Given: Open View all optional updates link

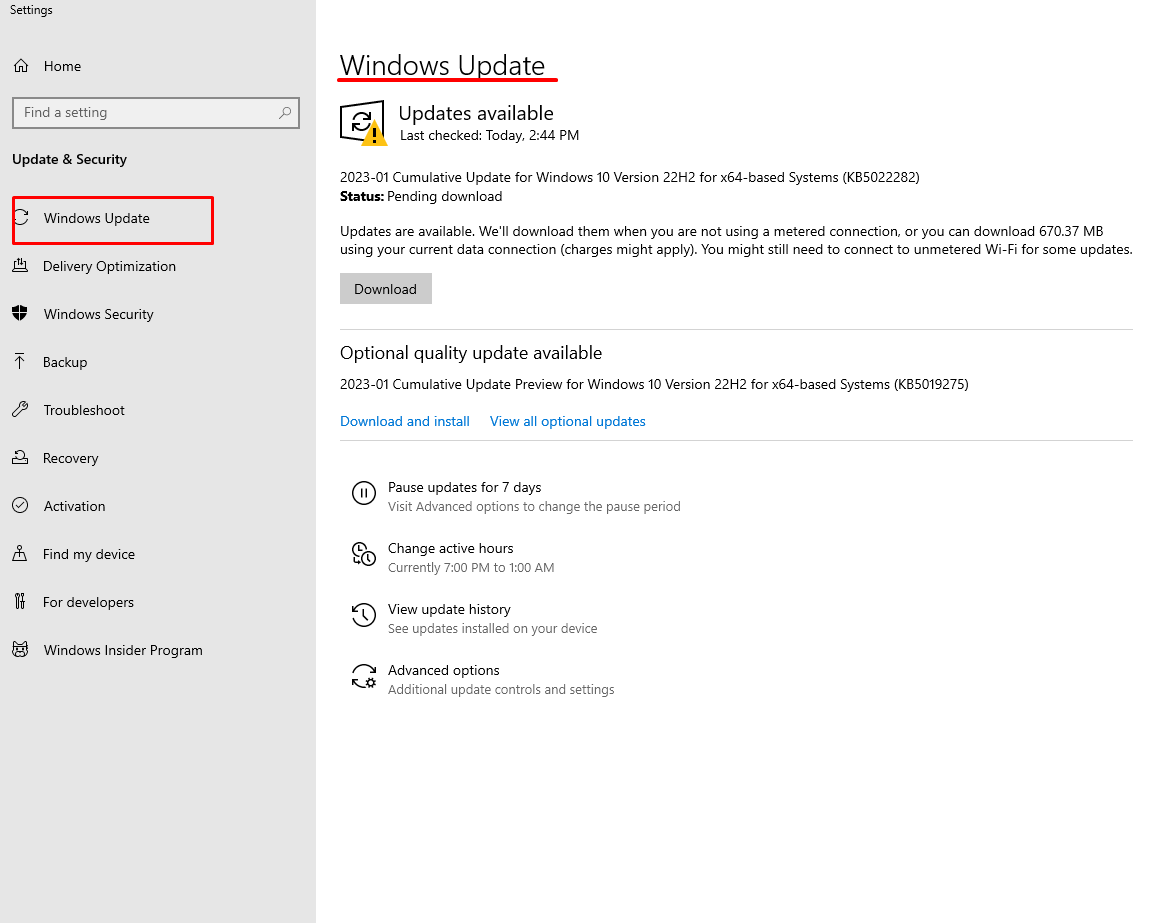Looking at the screenshot, I should [567, 421].
